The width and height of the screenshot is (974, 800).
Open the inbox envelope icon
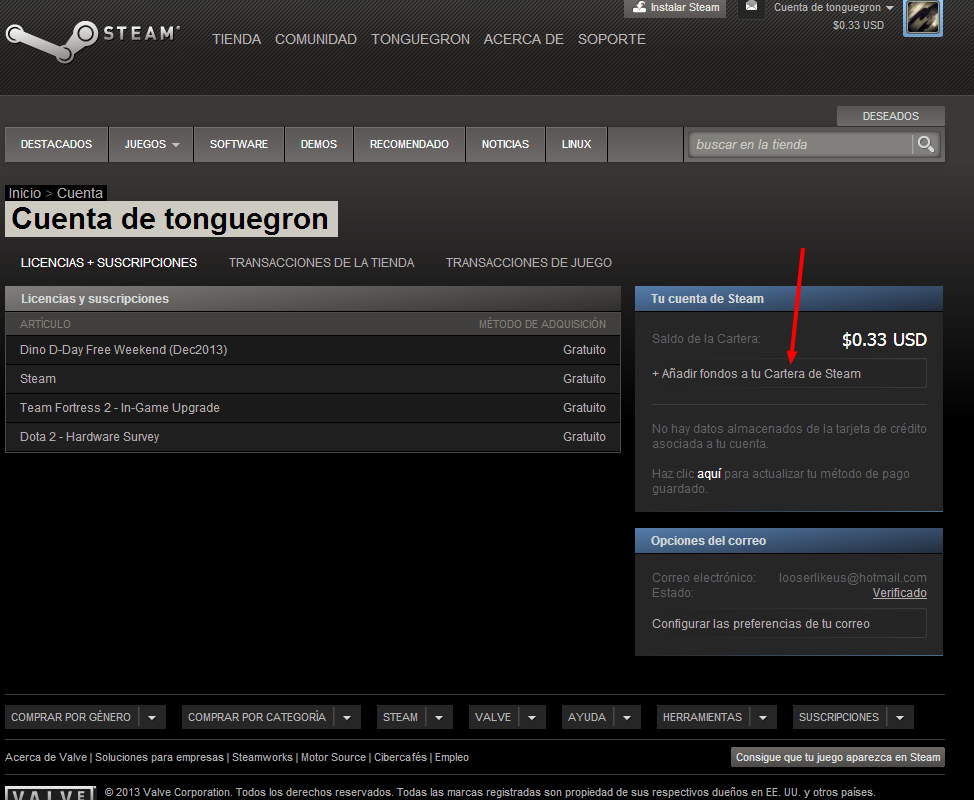pos(751,7)
